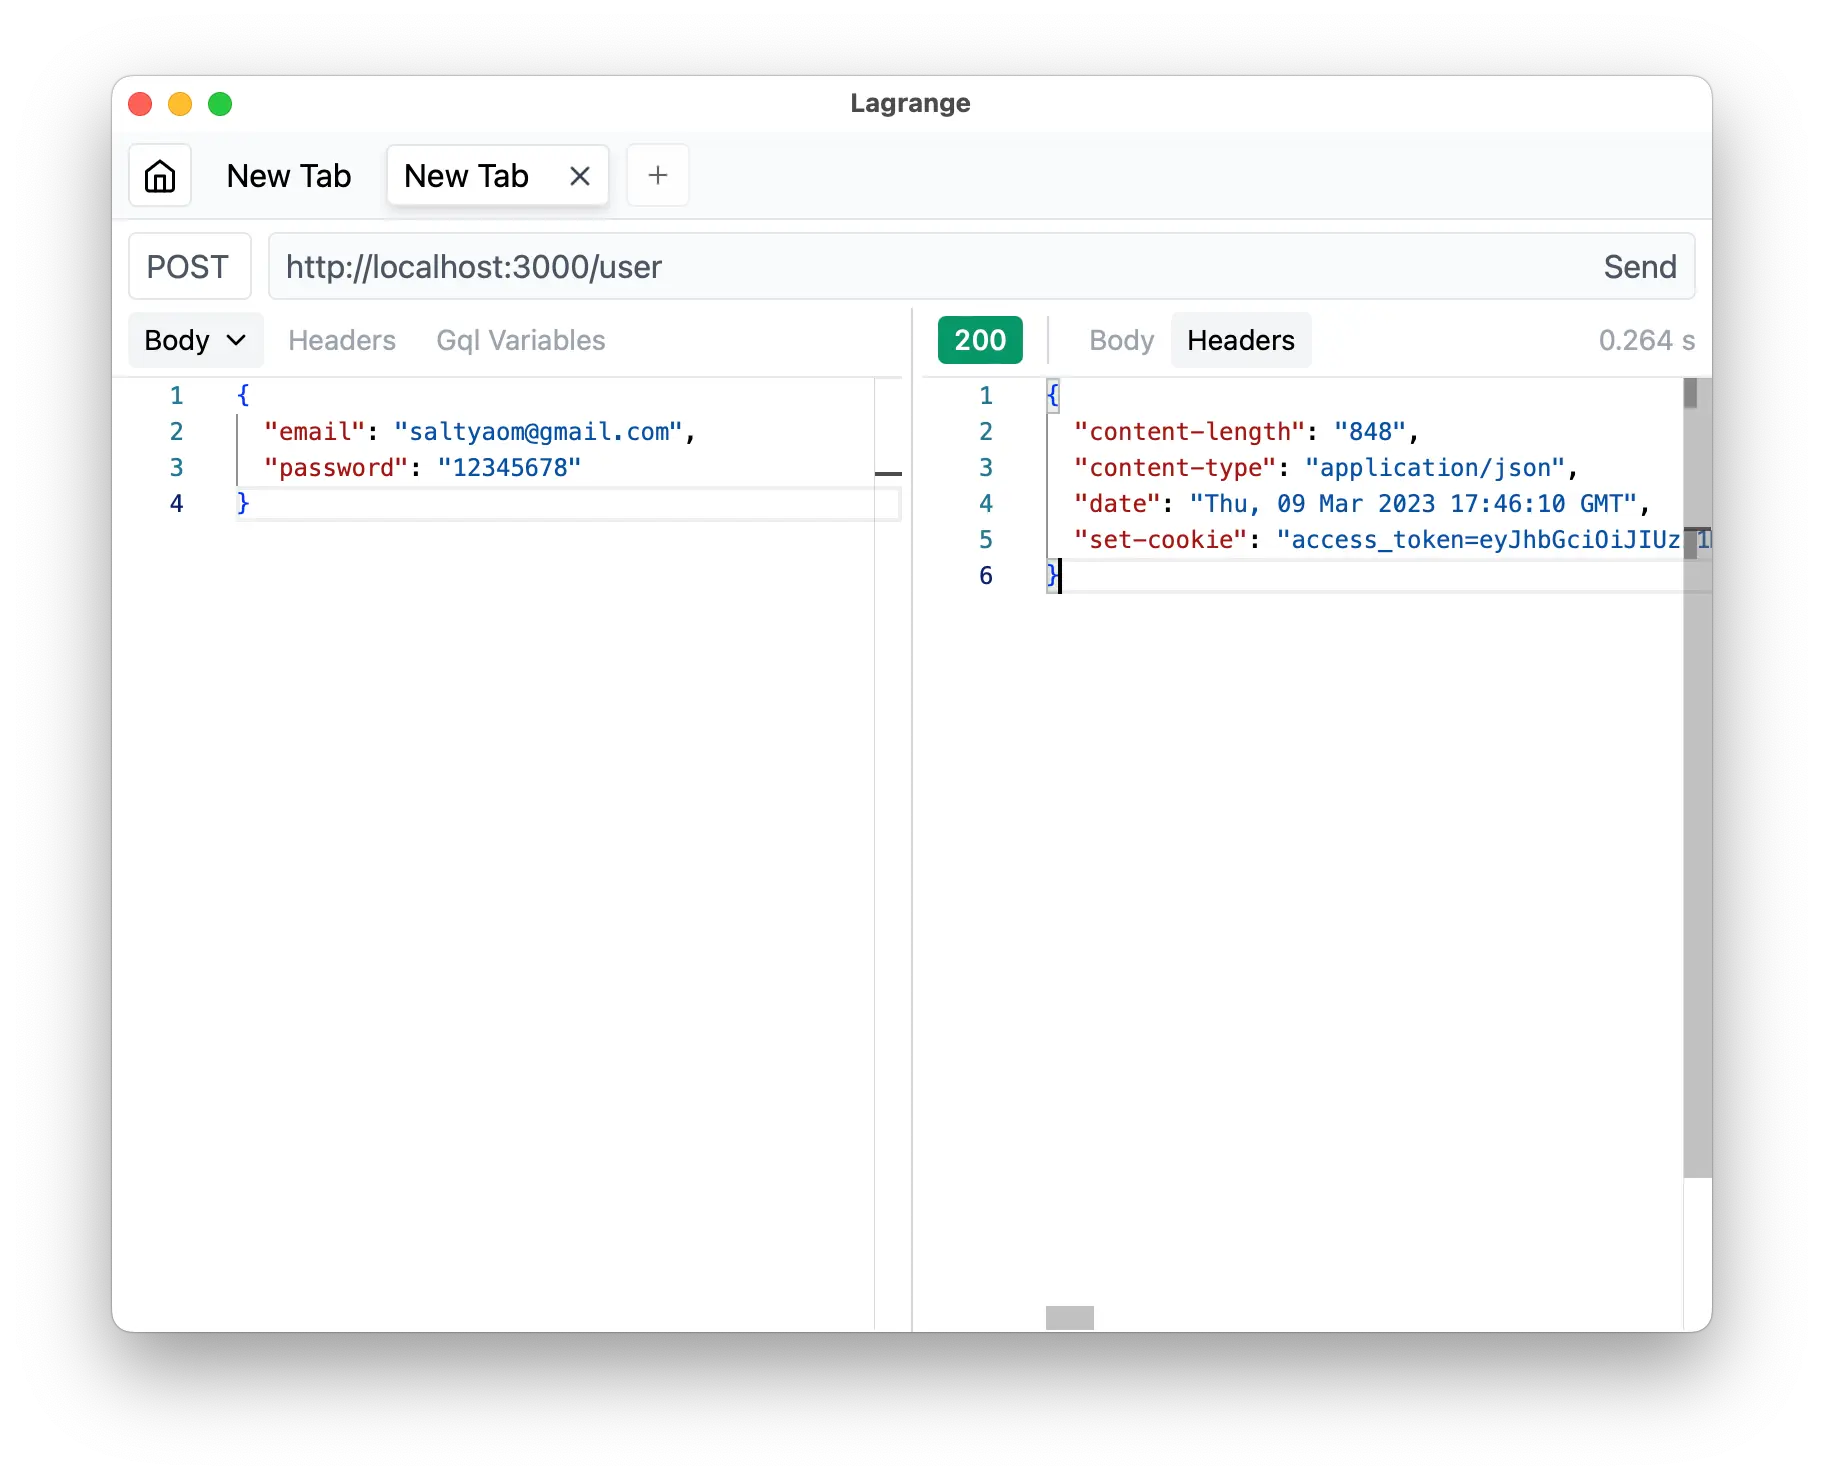Open the POST method selector
Screen dimensions: 1824x1480
(x=189, y=267)
